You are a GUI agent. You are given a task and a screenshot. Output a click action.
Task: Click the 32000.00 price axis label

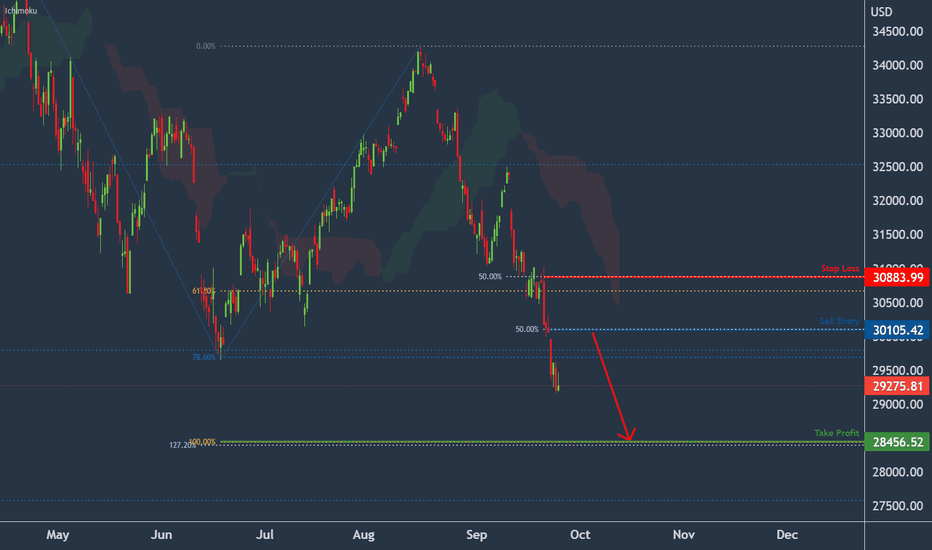pos(898,201)
